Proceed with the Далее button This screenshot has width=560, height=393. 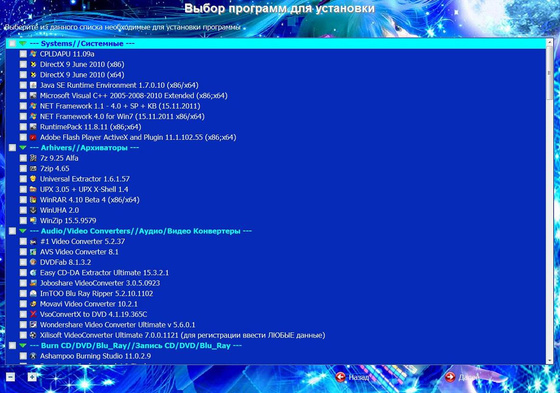462,377
